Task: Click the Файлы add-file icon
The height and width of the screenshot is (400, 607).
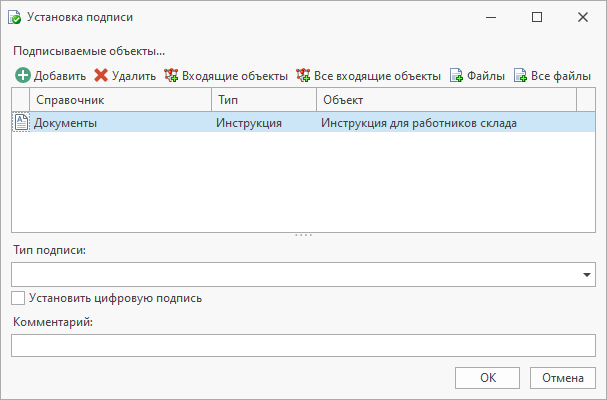Action: tap(456, 75)
